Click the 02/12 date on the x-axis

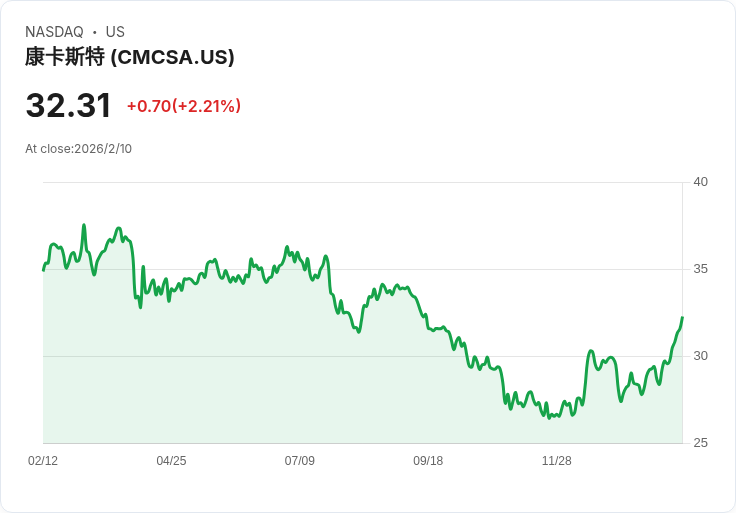(x=43, y=461)
